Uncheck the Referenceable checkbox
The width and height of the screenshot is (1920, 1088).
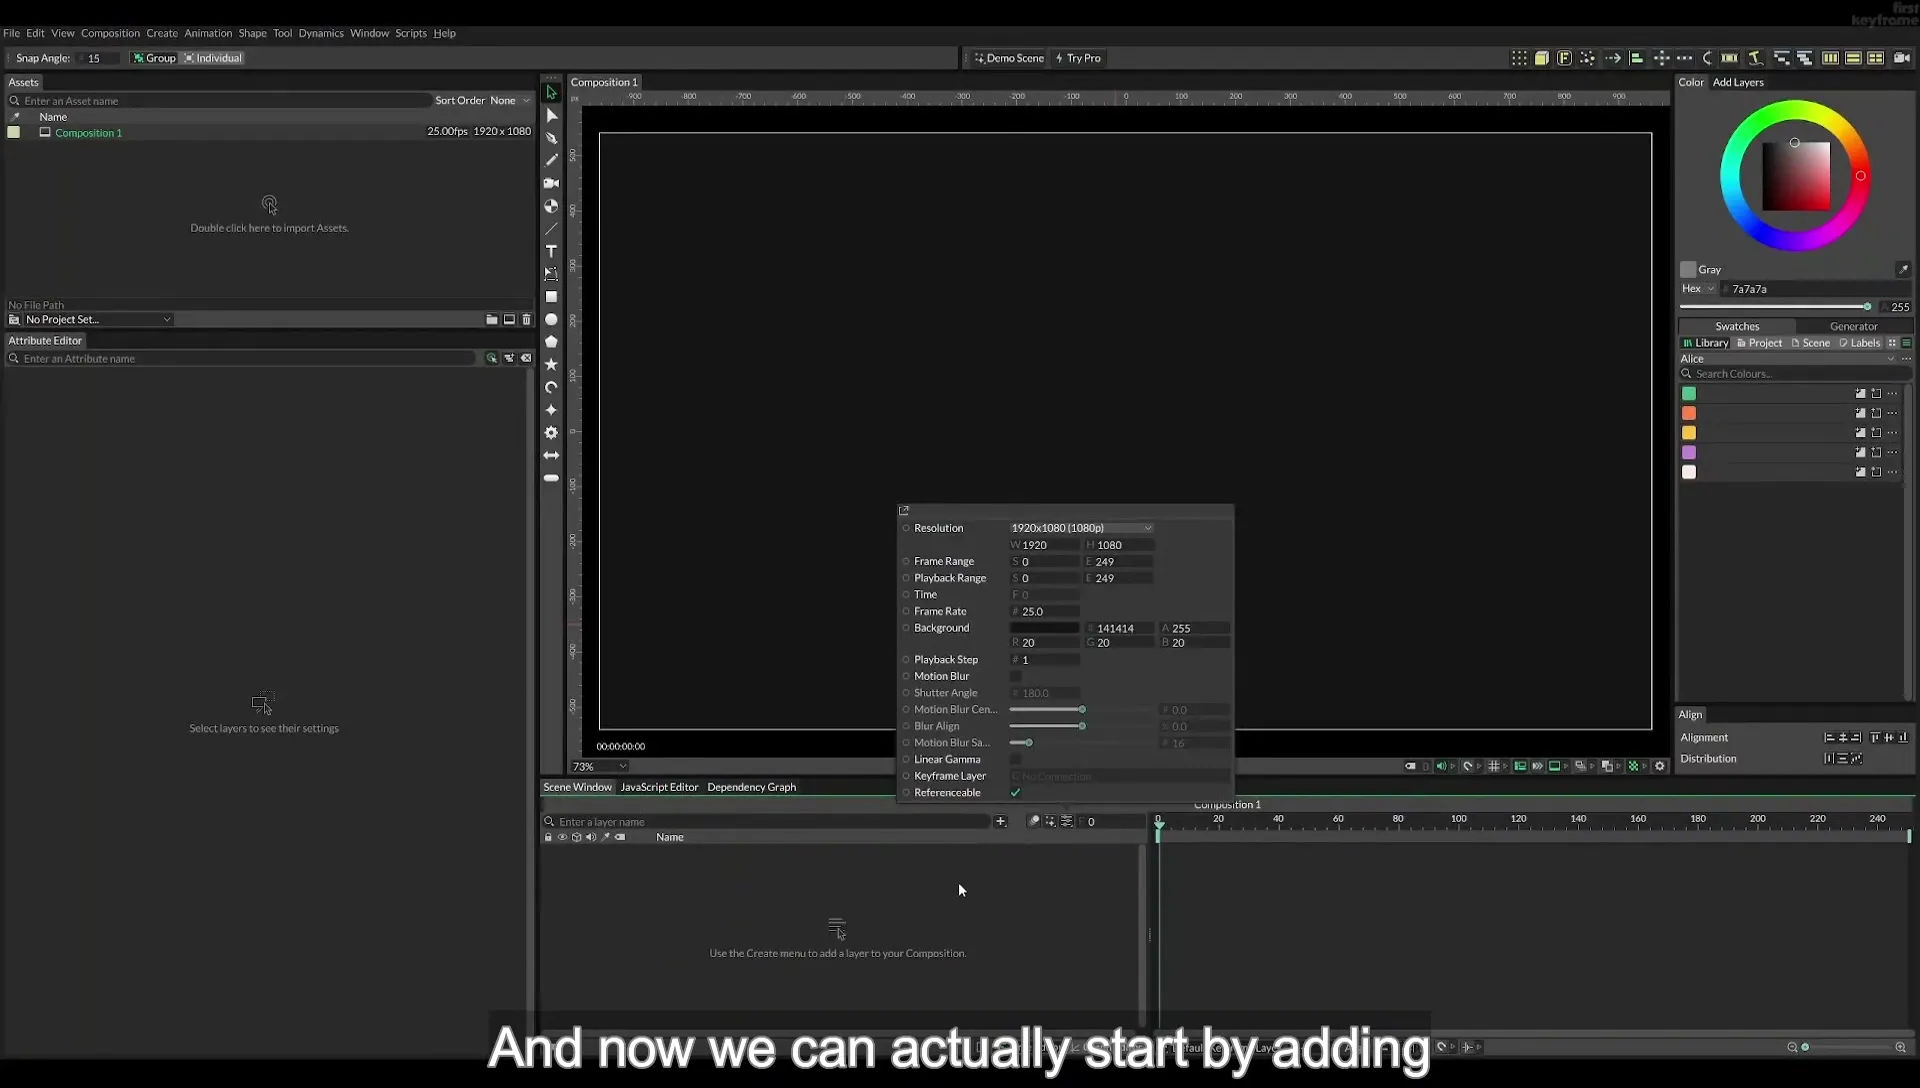(1016, 793)
